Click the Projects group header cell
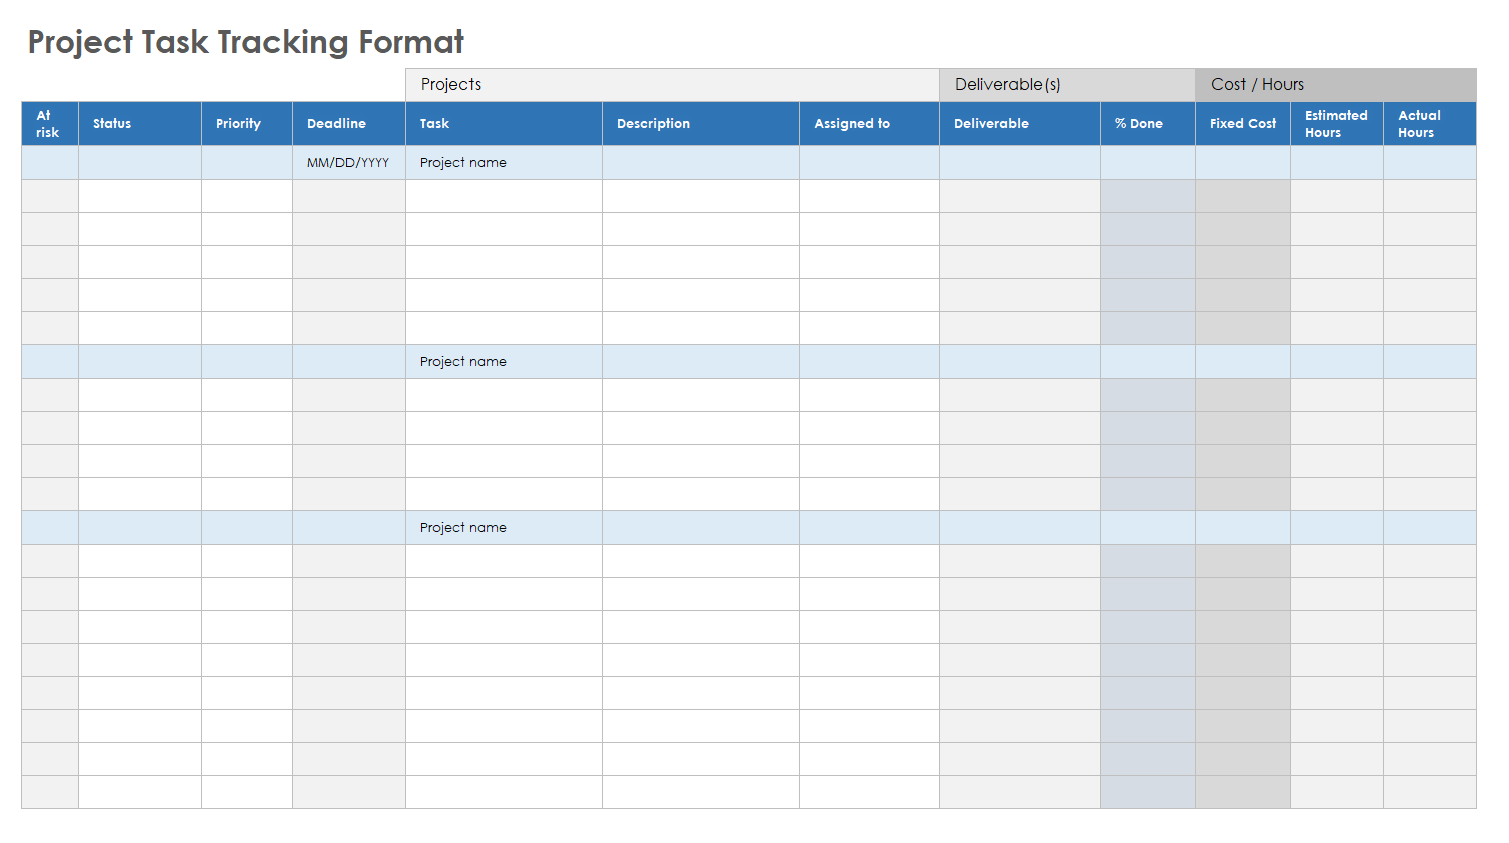Screen dimensions: 1509x843 (671, 85)
